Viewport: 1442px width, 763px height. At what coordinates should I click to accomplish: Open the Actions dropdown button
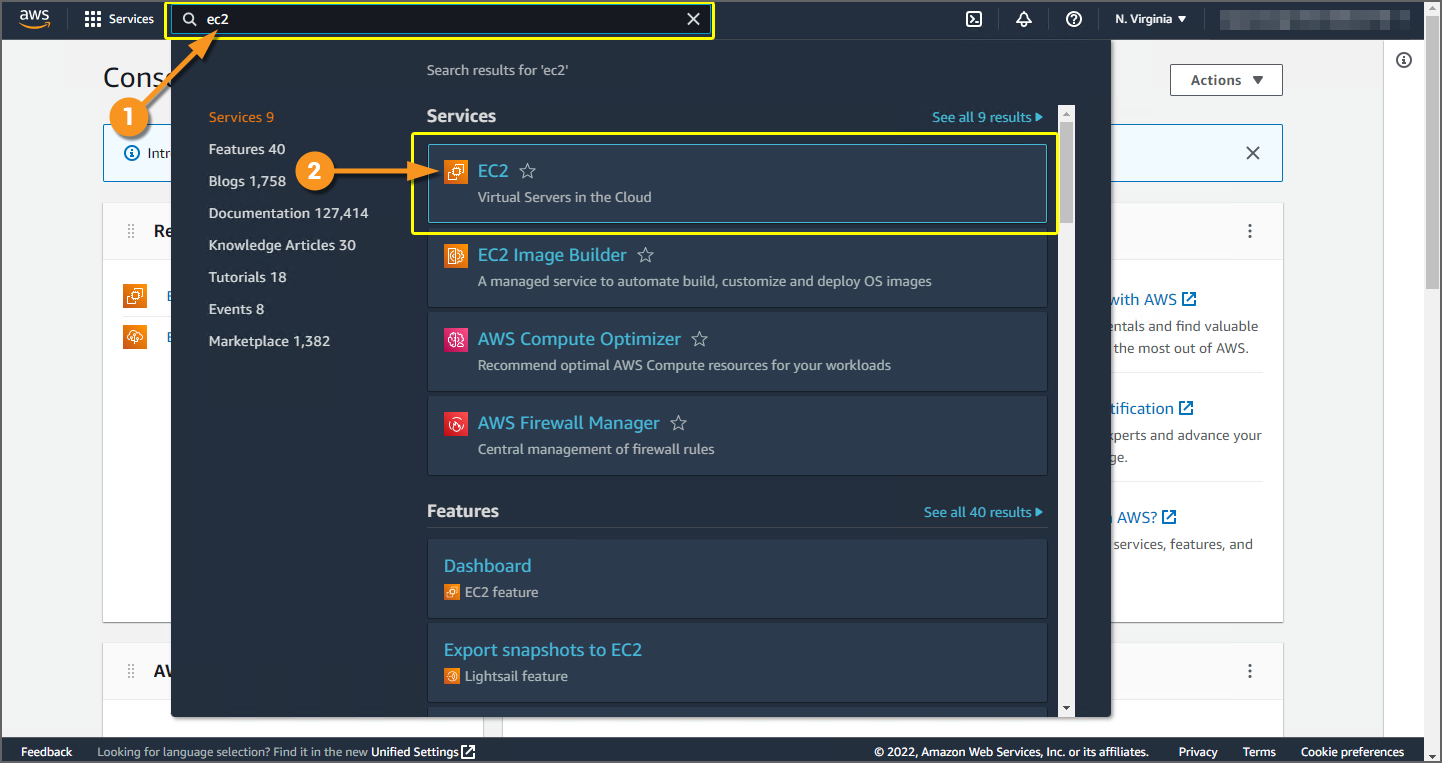pyautogui.click(x=1226, y=80)
